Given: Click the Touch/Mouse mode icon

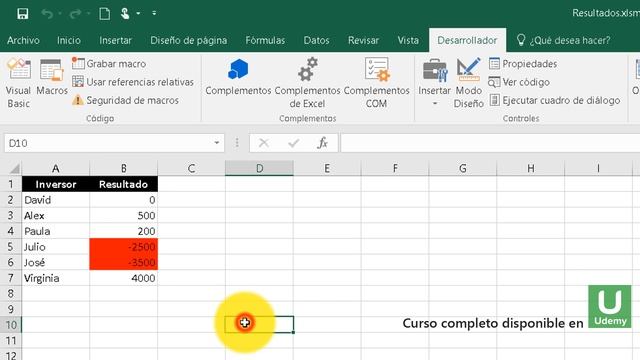Looking at the screenshot, I should [125, 13].
